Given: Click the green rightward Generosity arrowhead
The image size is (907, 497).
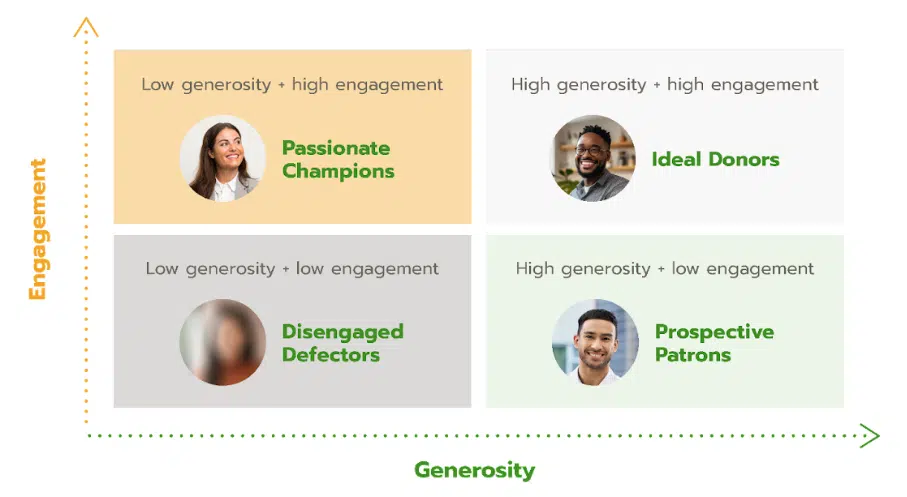Looking at the screenshot, I should [x=870, y=436].
